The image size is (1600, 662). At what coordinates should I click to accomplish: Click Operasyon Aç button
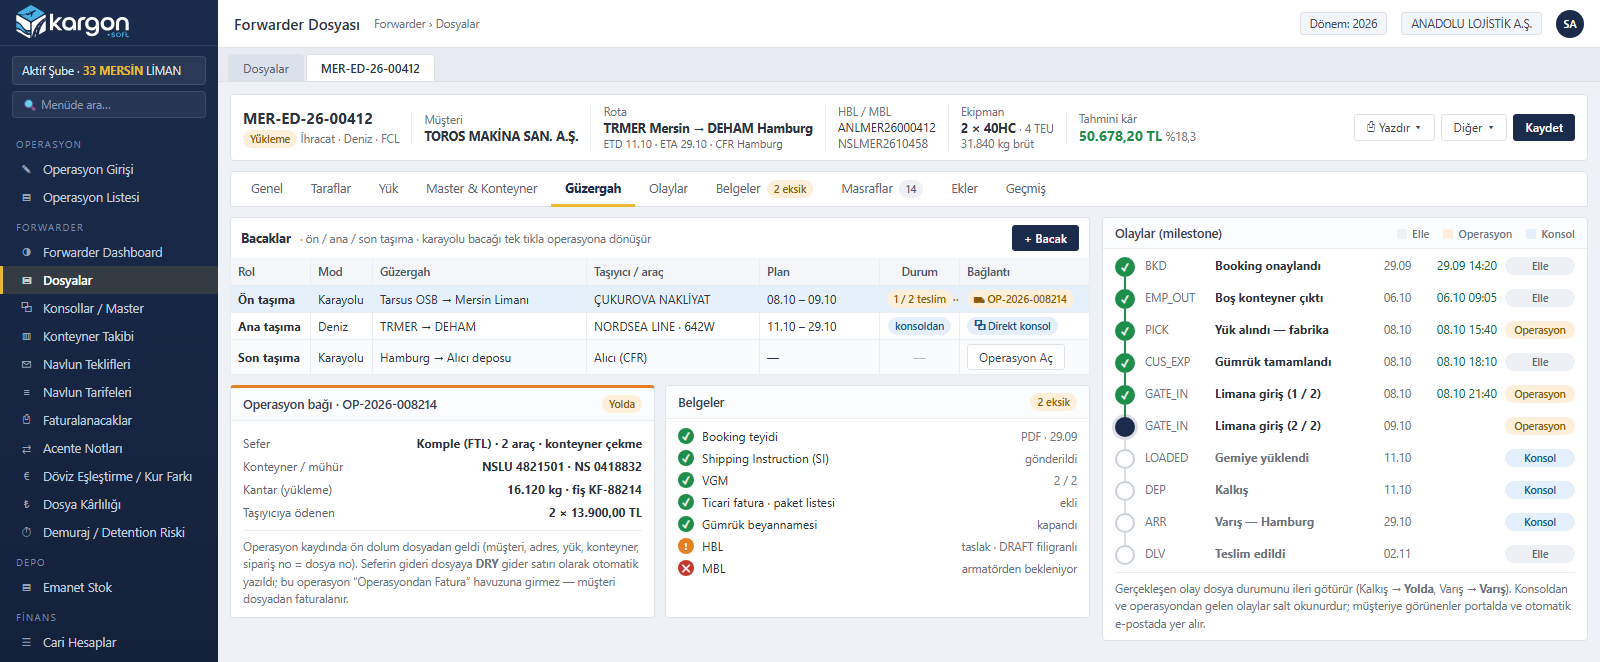click(x=1015, y=358)
